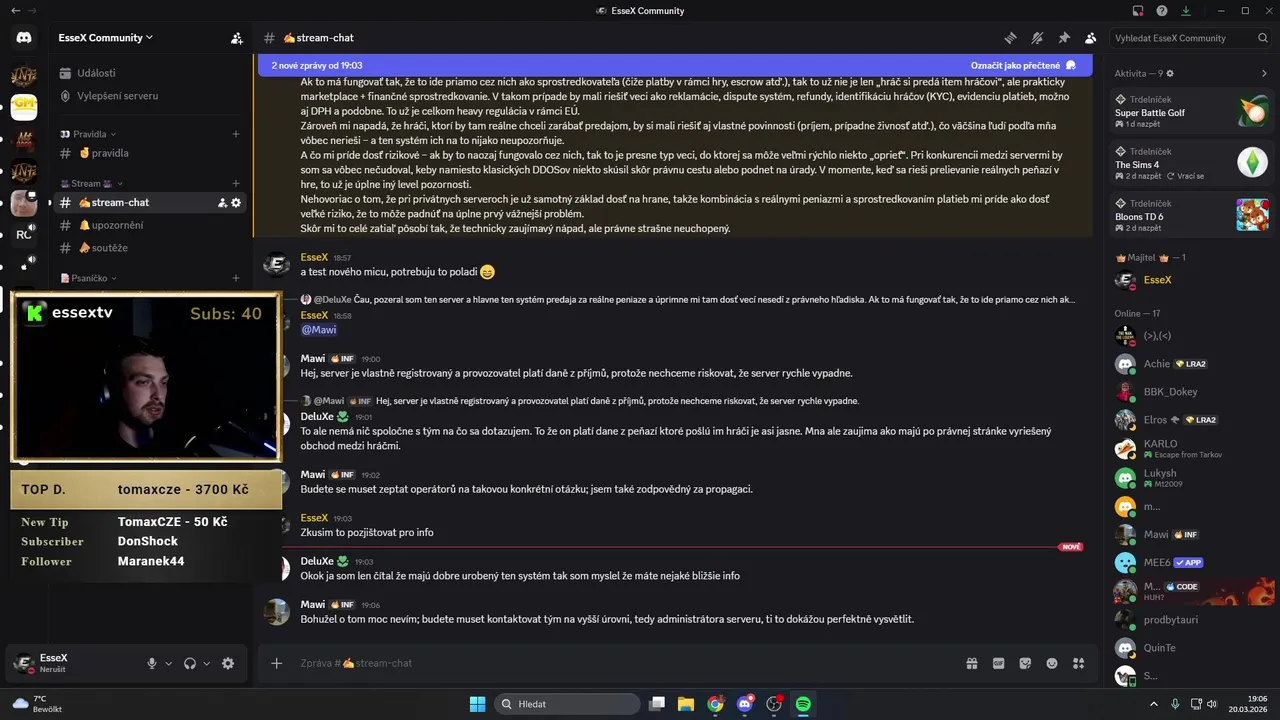Open GIF picker
The image size is (1280, 720).
998,663
